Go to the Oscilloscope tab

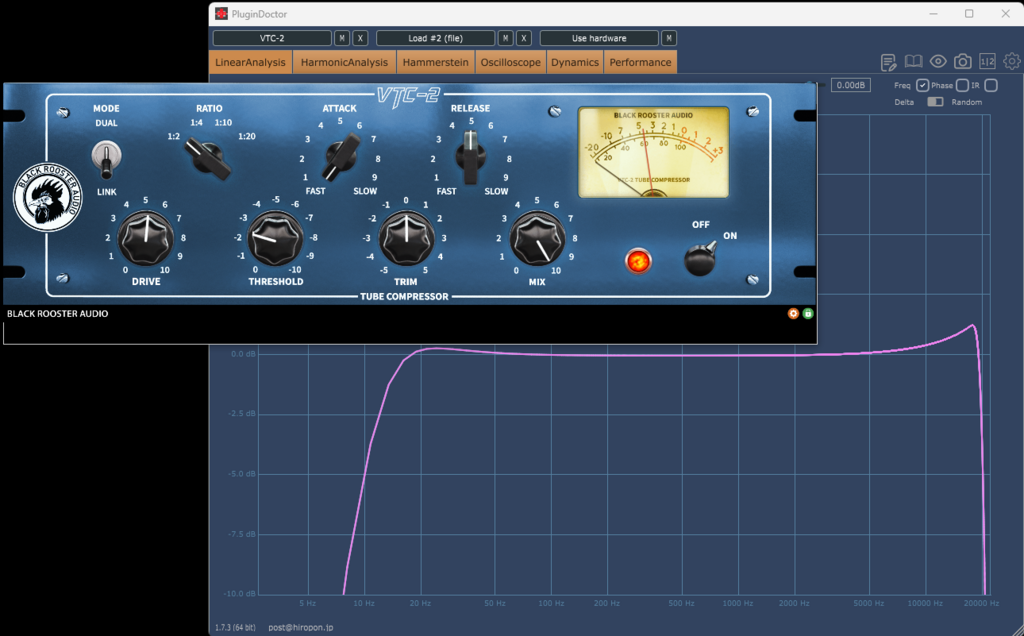pyautogui.click(x=511, y=62)
